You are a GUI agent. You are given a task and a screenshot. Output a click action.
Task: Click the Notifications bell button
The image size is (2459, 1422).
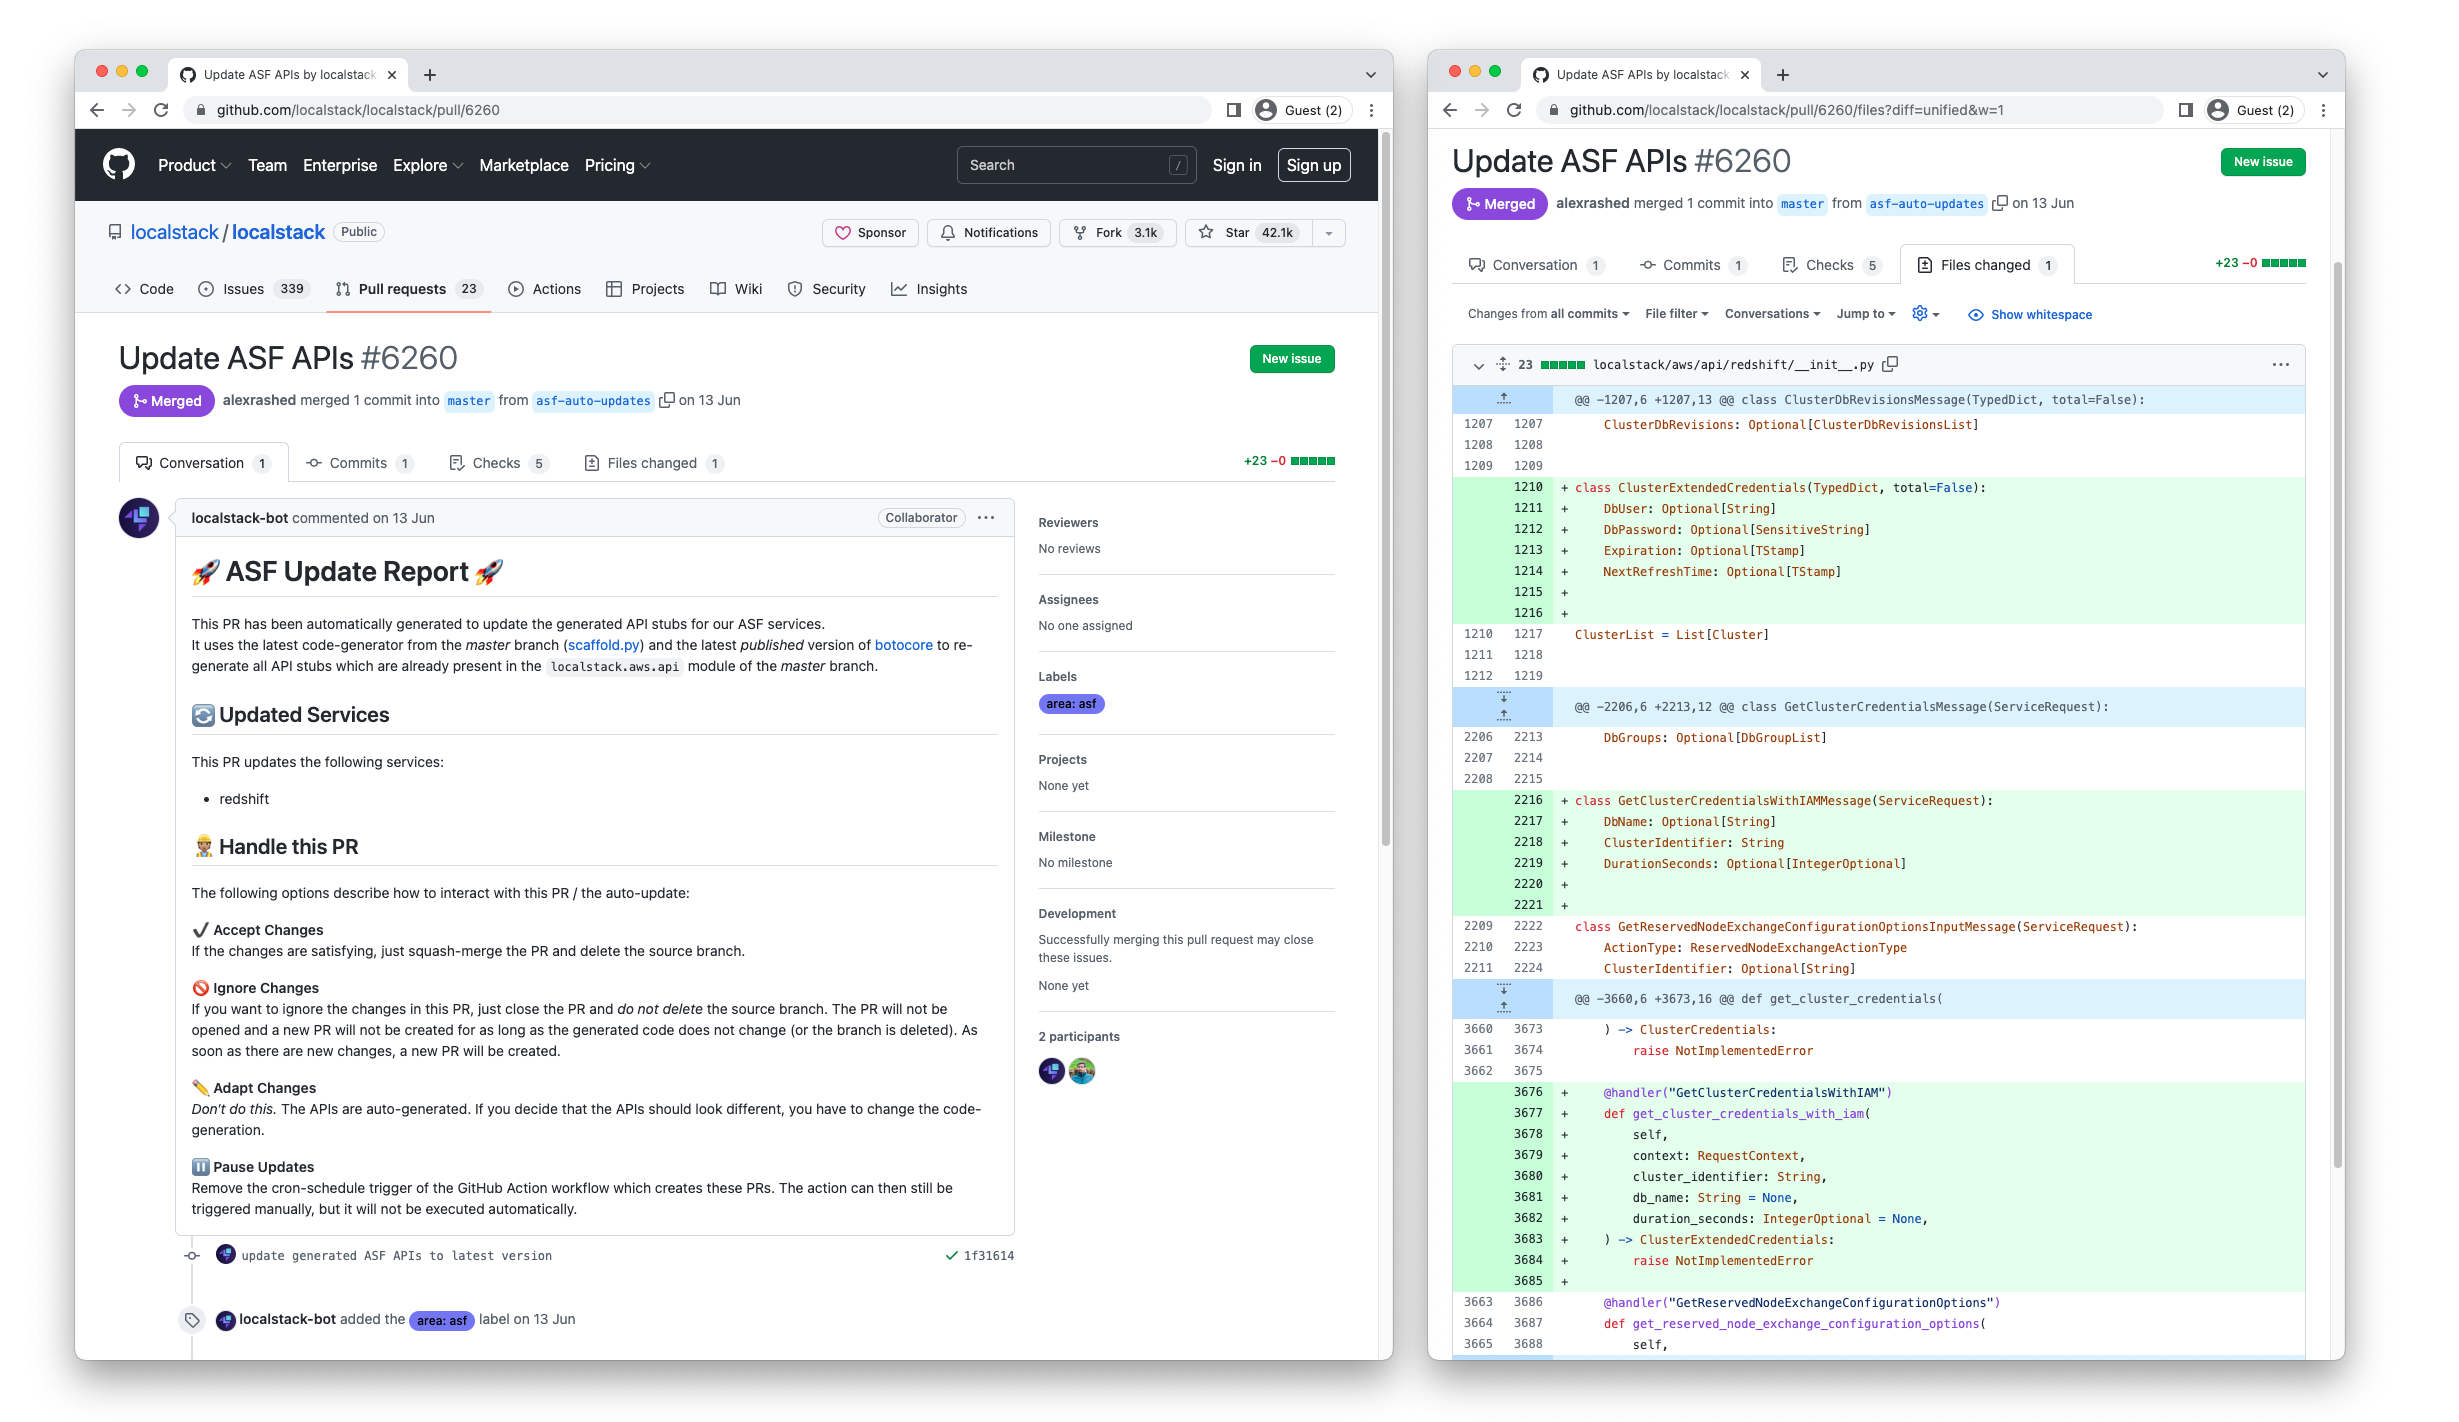988,233
